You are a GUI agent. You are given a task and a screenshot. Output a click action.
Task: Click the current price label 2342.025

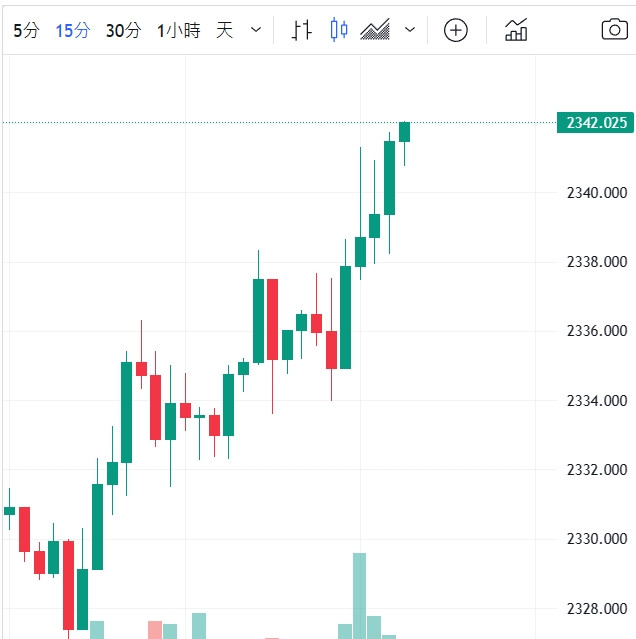pos(596,123)
